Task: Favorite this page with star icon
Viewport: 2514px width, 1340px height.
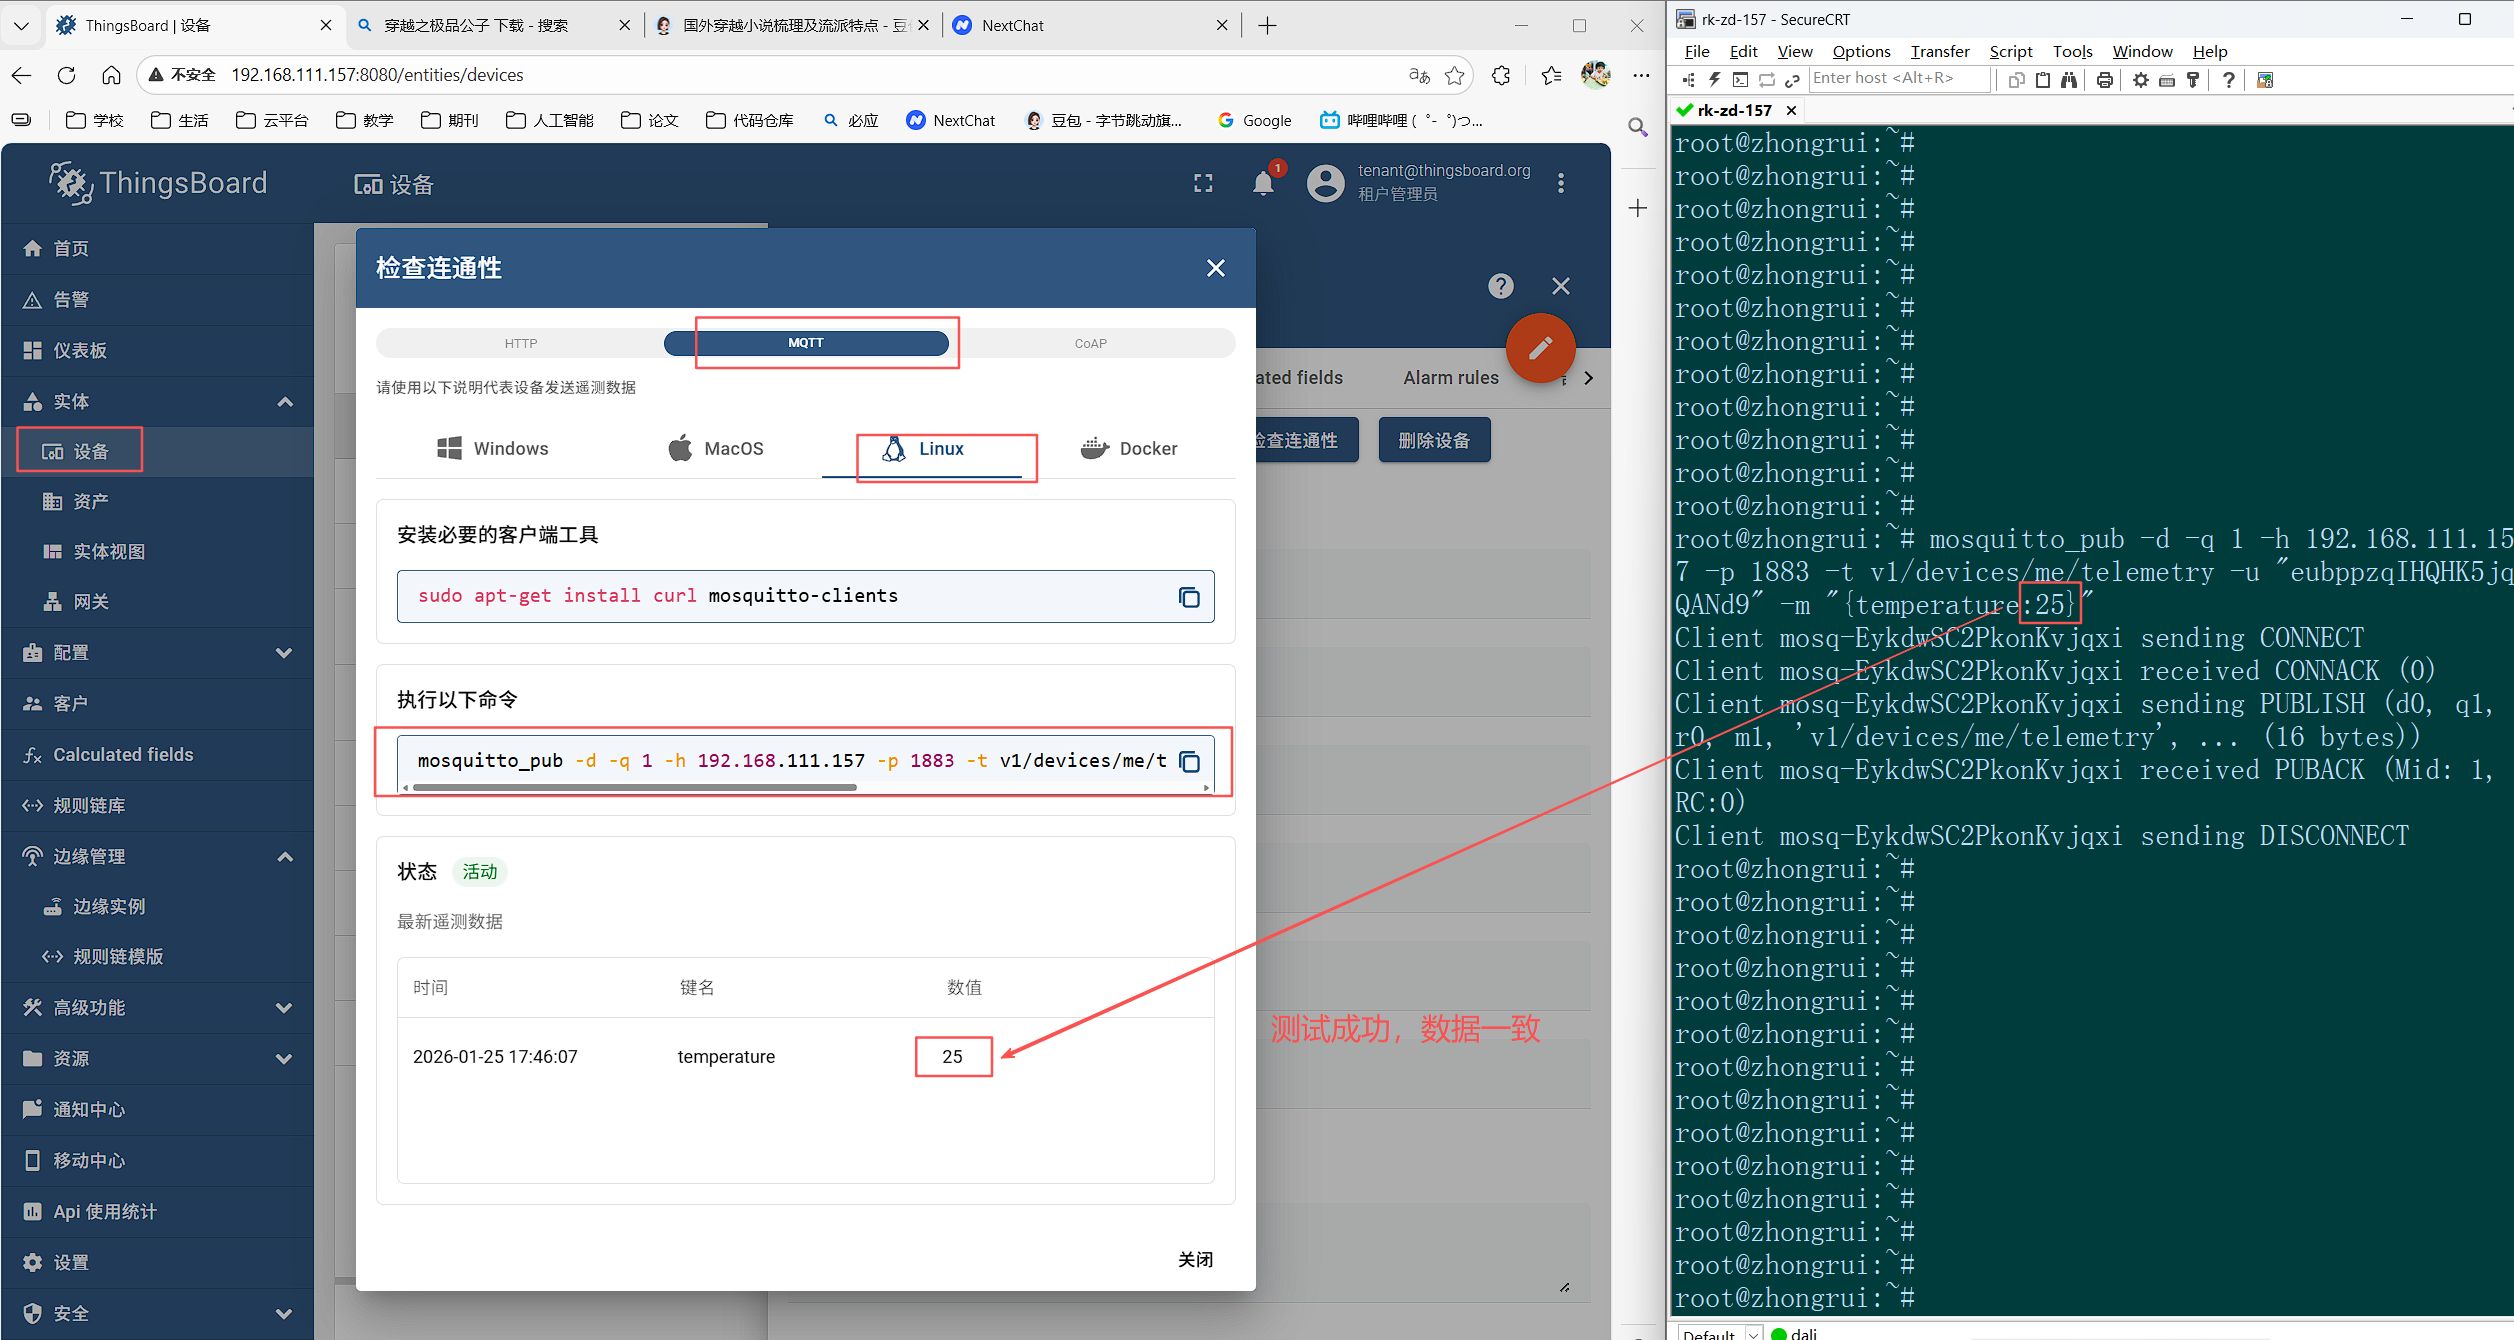Action: 1455,75
